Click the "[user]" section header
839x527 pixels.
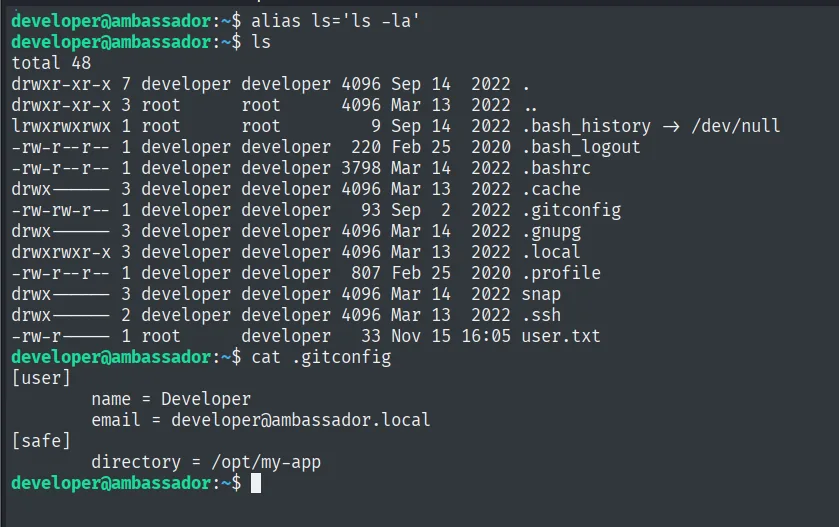[41, 378]
